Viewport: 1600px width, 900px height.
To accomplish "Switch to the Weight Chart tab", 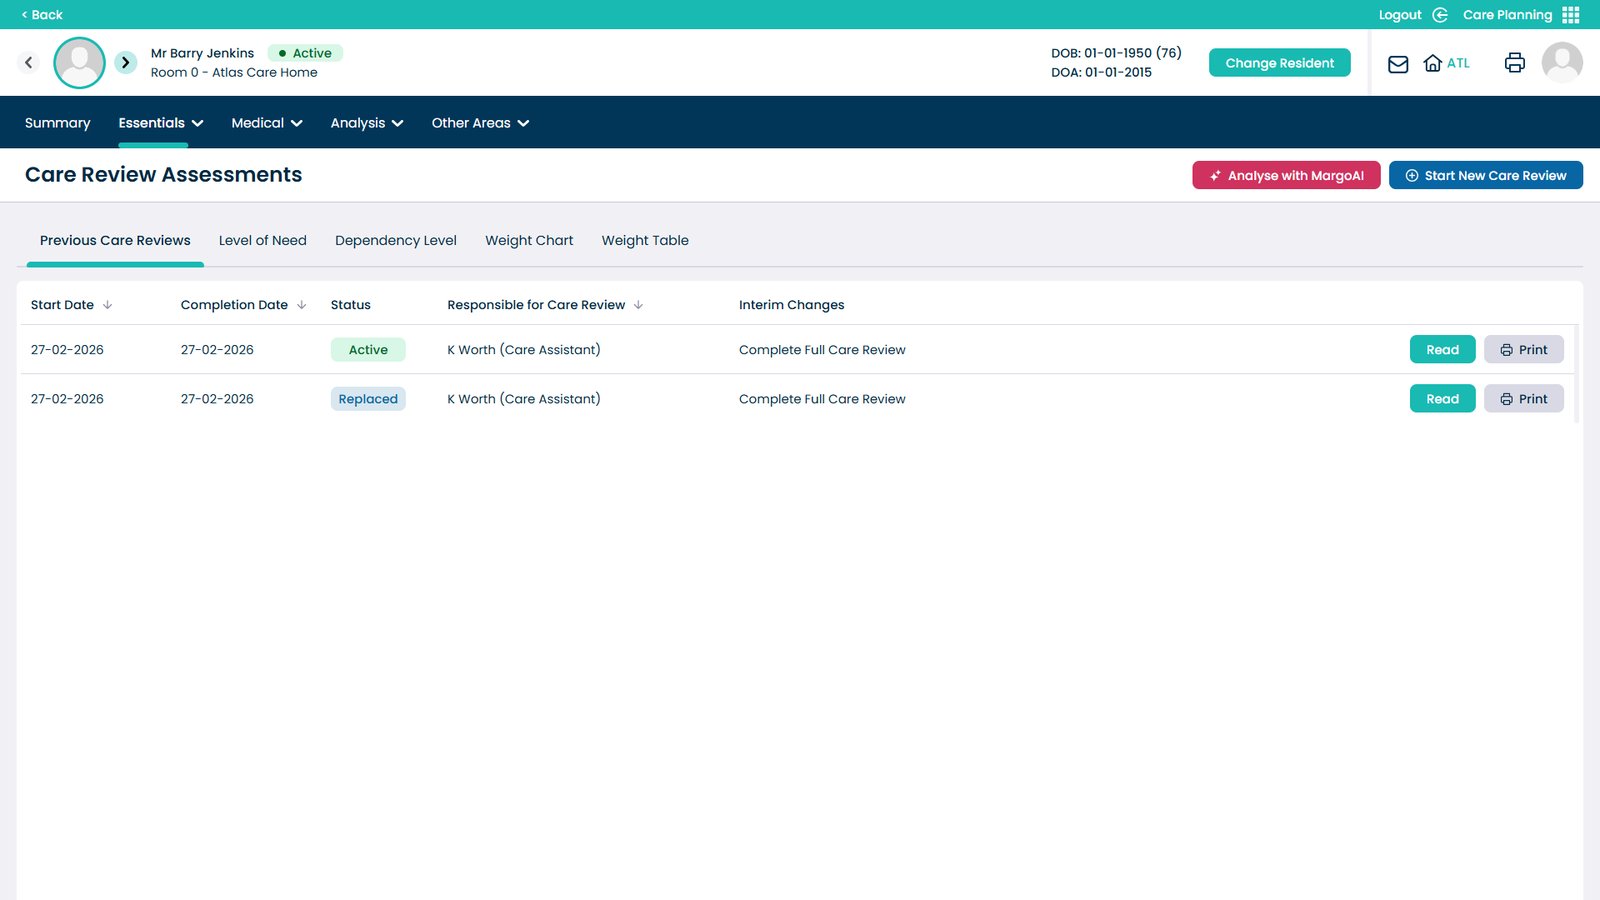I will click(x=529, y=241).
